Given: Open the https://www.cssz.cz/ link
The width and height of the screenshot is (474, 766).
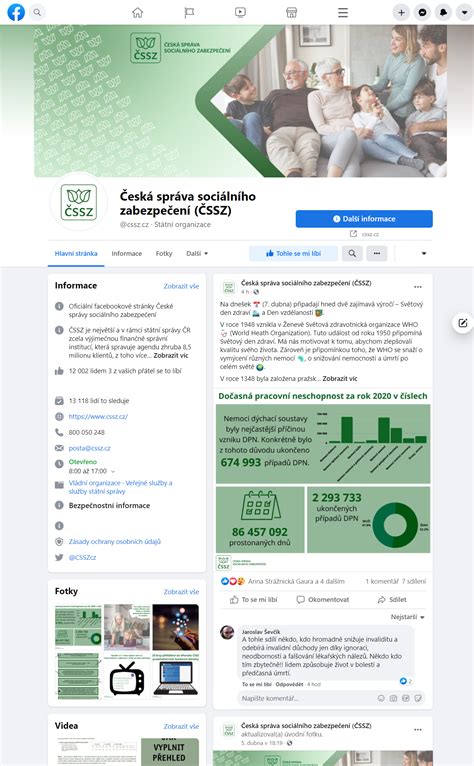Looking at the screenshot, I should (x=98, y=416).
